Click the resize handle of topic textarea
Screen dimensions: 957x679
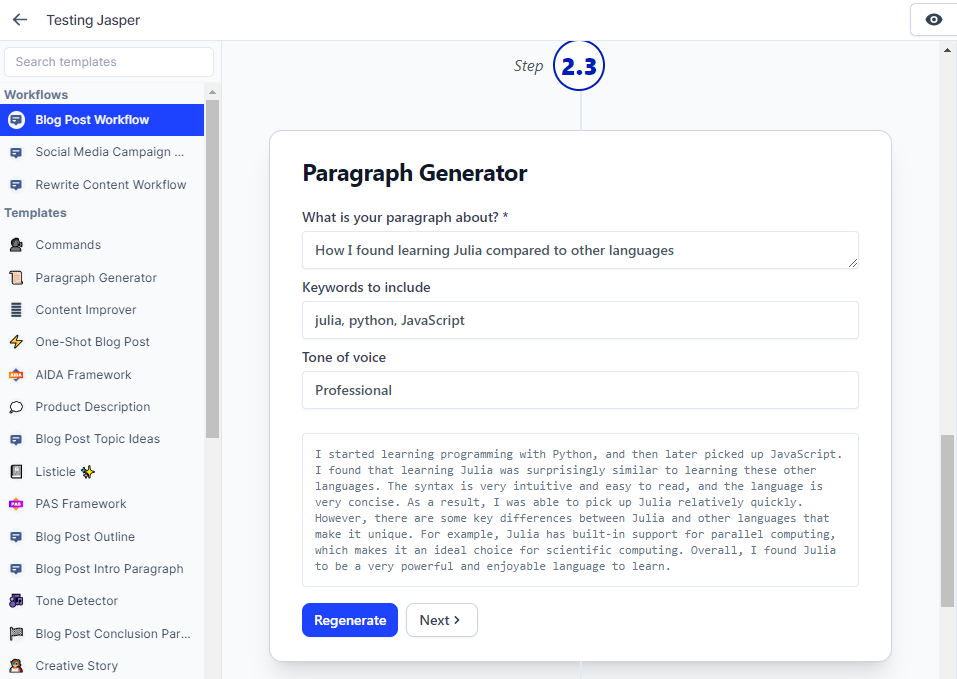(853, 263)
